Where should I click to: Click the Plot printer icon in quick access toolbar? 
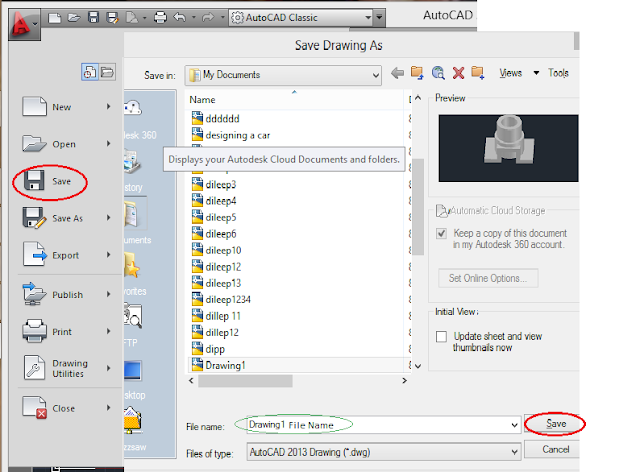coord(160,18)
